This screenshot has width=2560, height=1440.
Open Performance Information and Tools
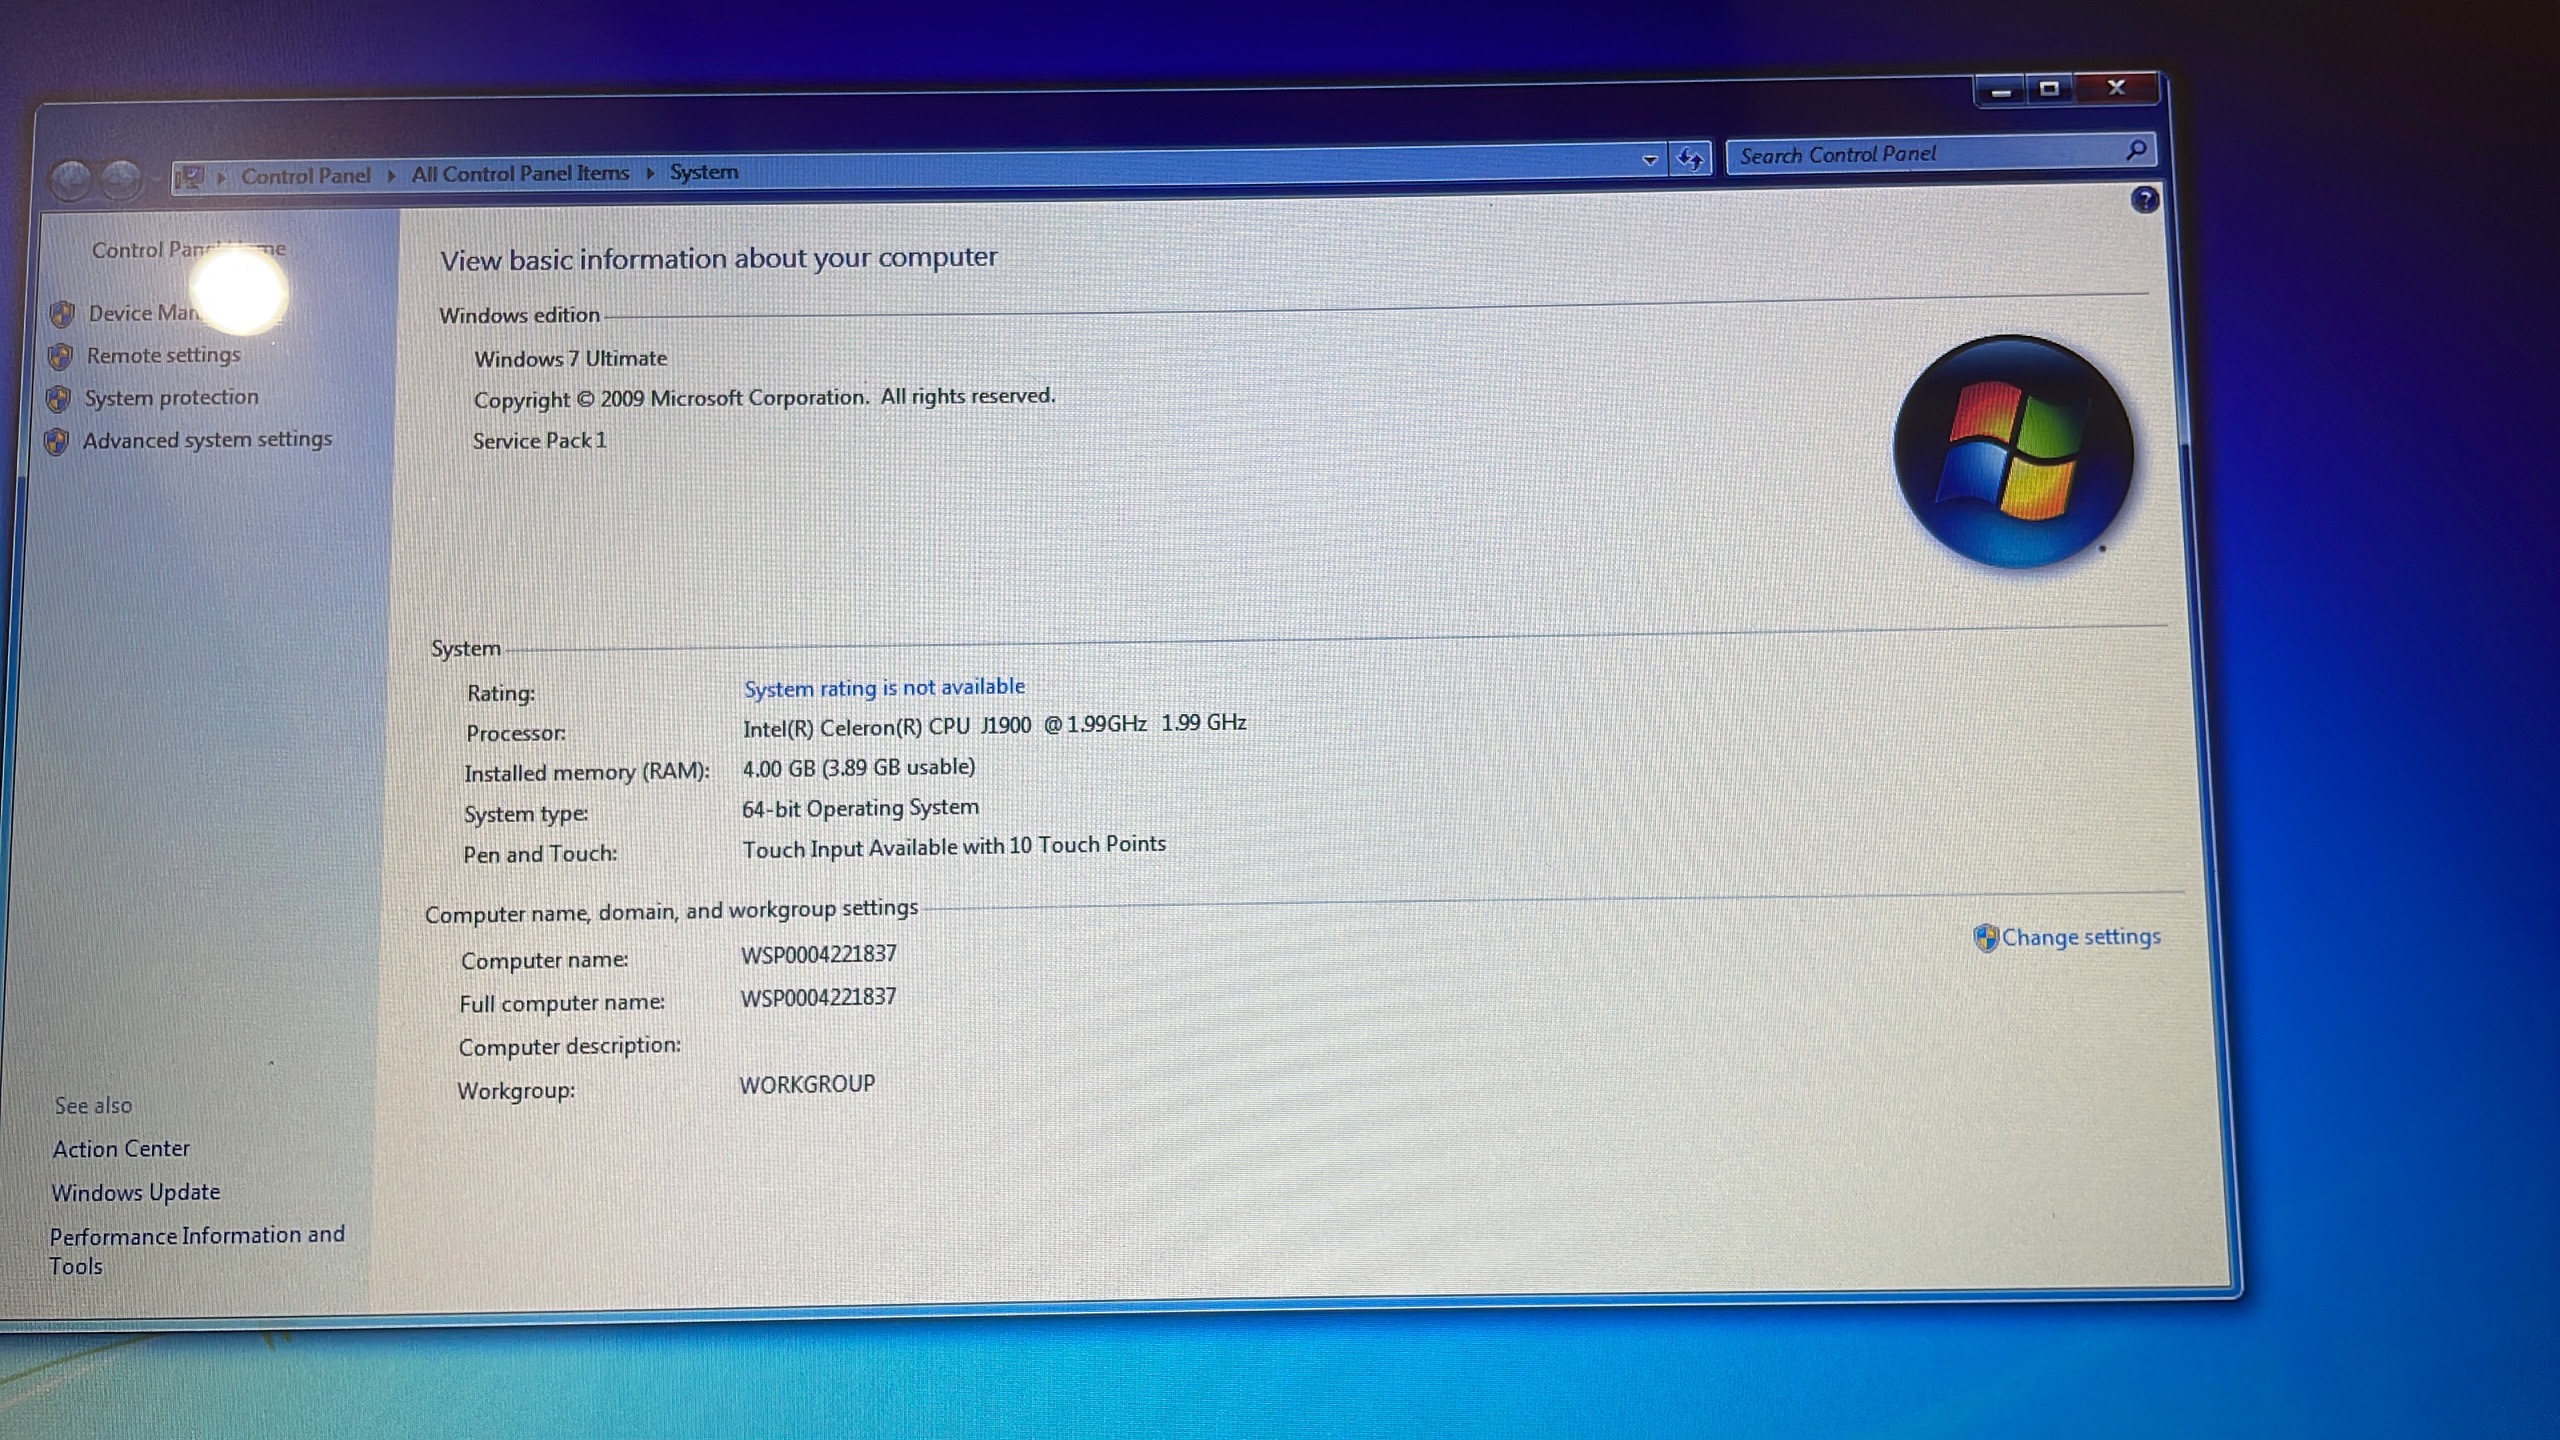click(197, 1250)
